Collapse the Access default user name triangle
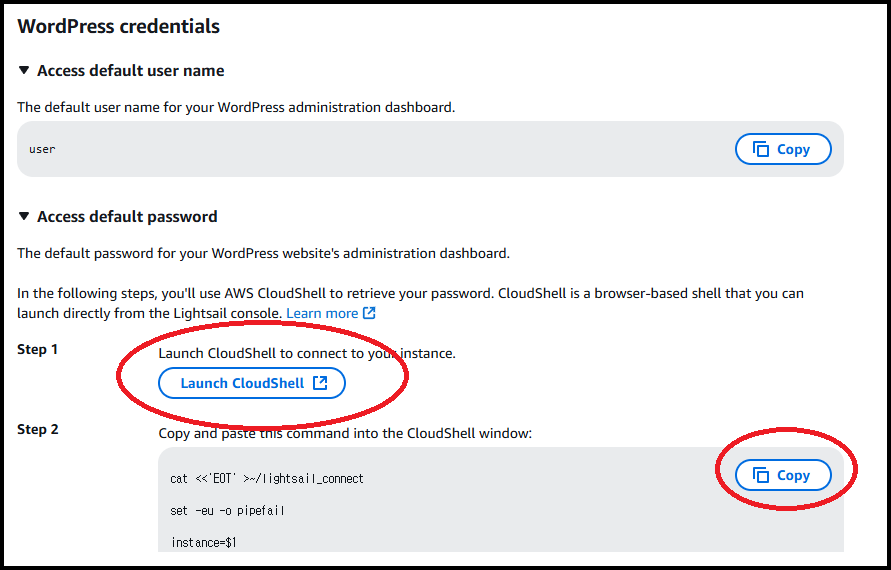Screen dimensions: 891x570 point(23,70)
